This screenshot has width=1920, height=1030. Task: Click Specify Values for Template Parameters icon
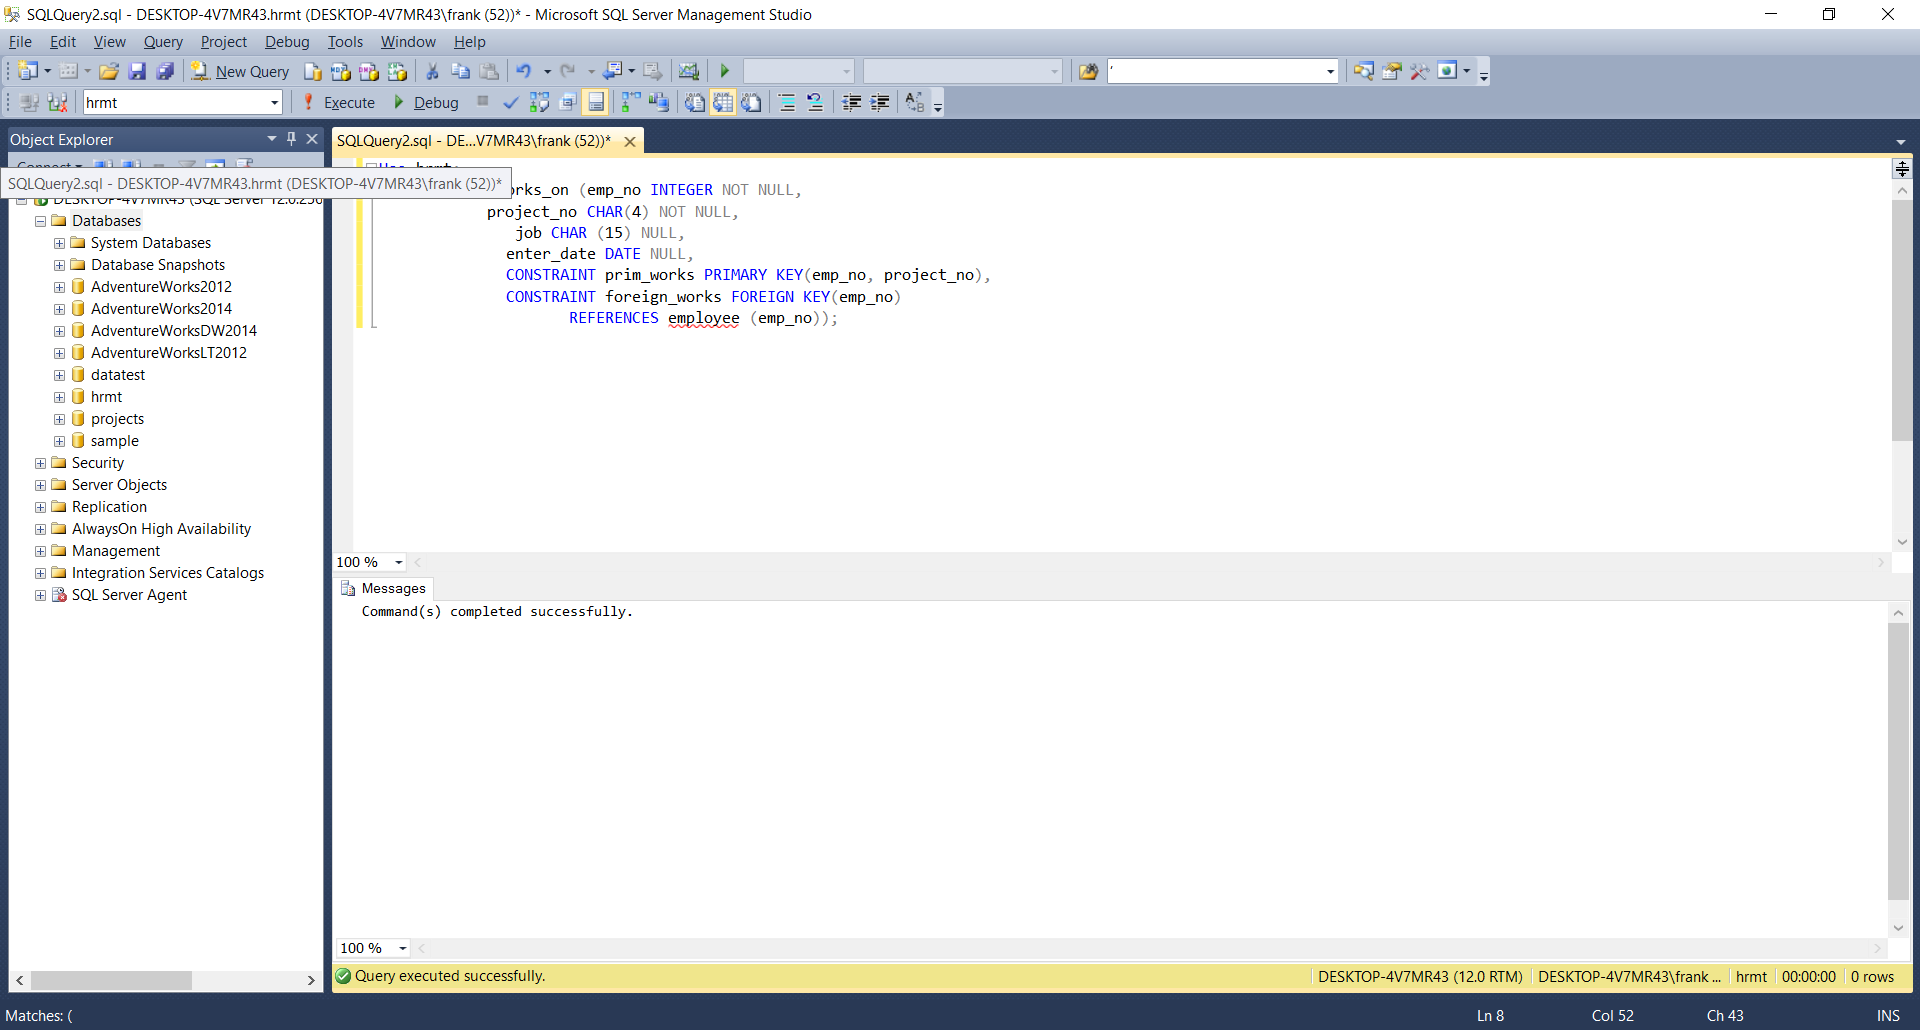tap(914, 102)
